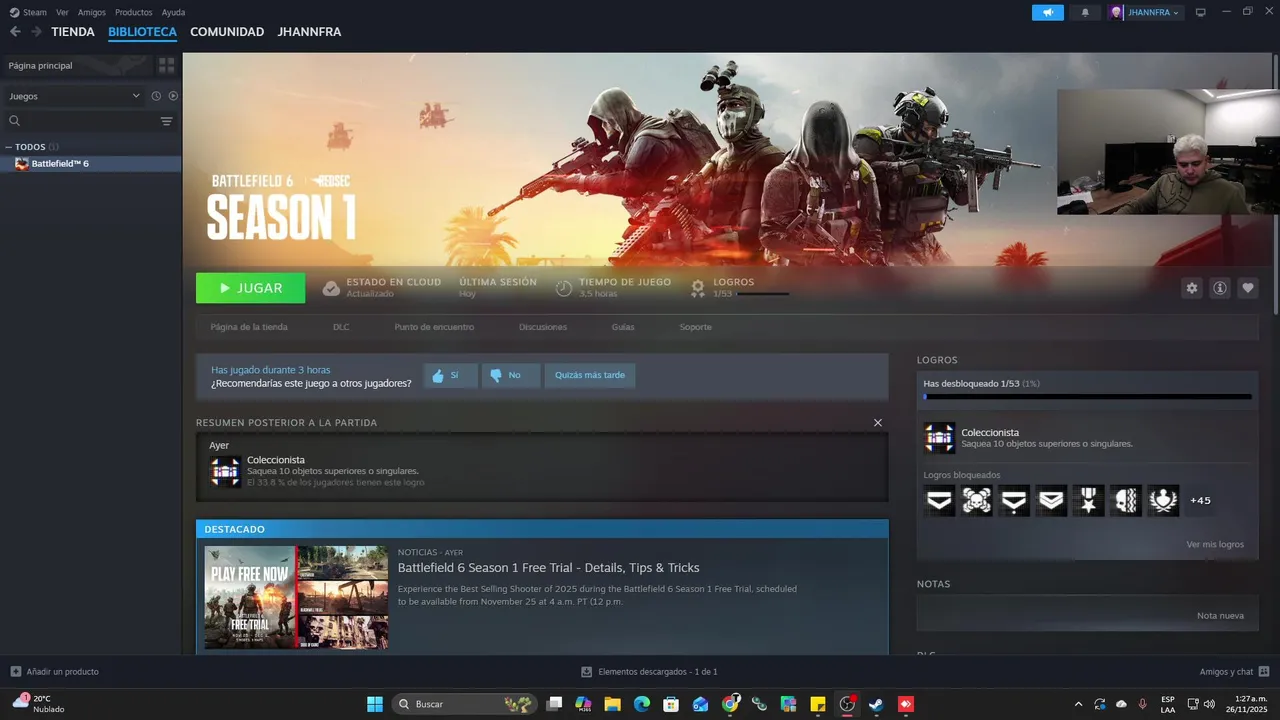Open the Soporte link

696,327
